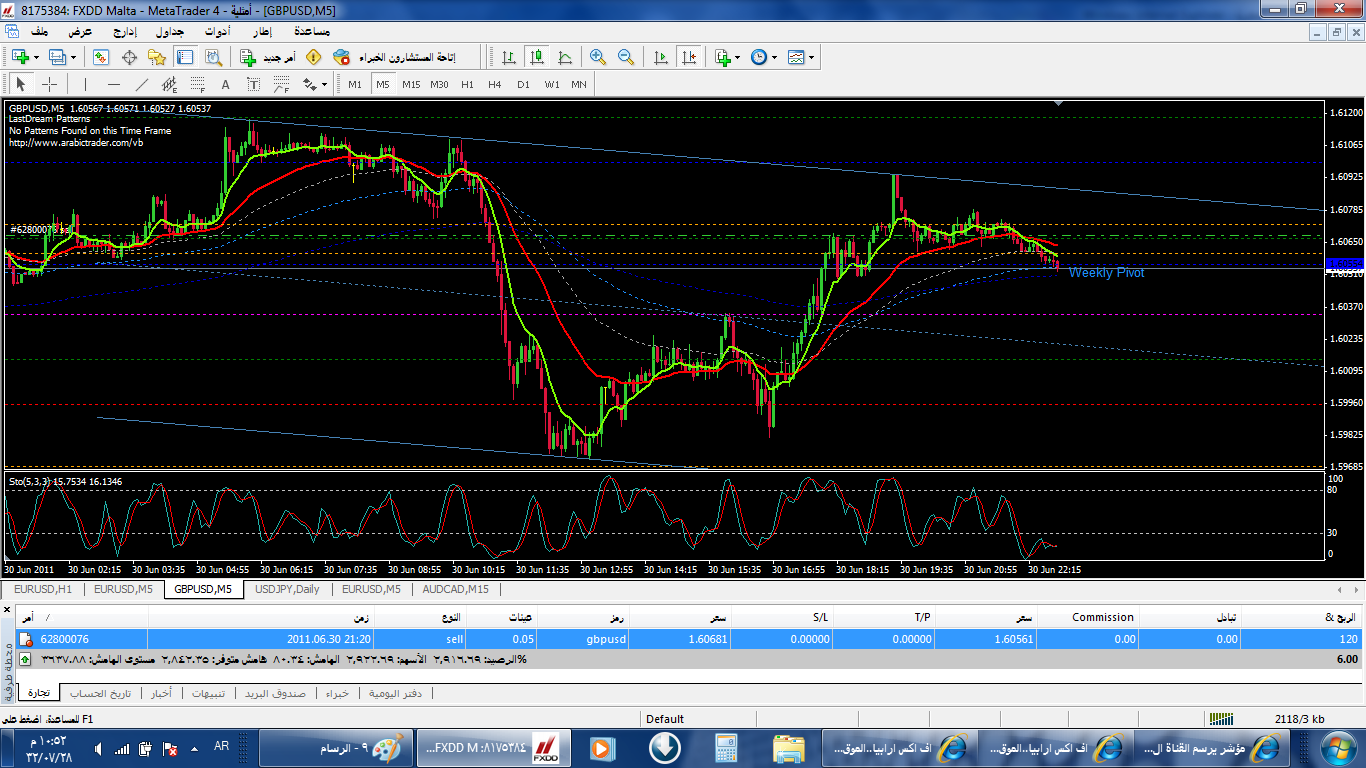Screen dimensions: 1366x768
Task: Select the equidistant channel tool
Action: (x=170, y=84)
